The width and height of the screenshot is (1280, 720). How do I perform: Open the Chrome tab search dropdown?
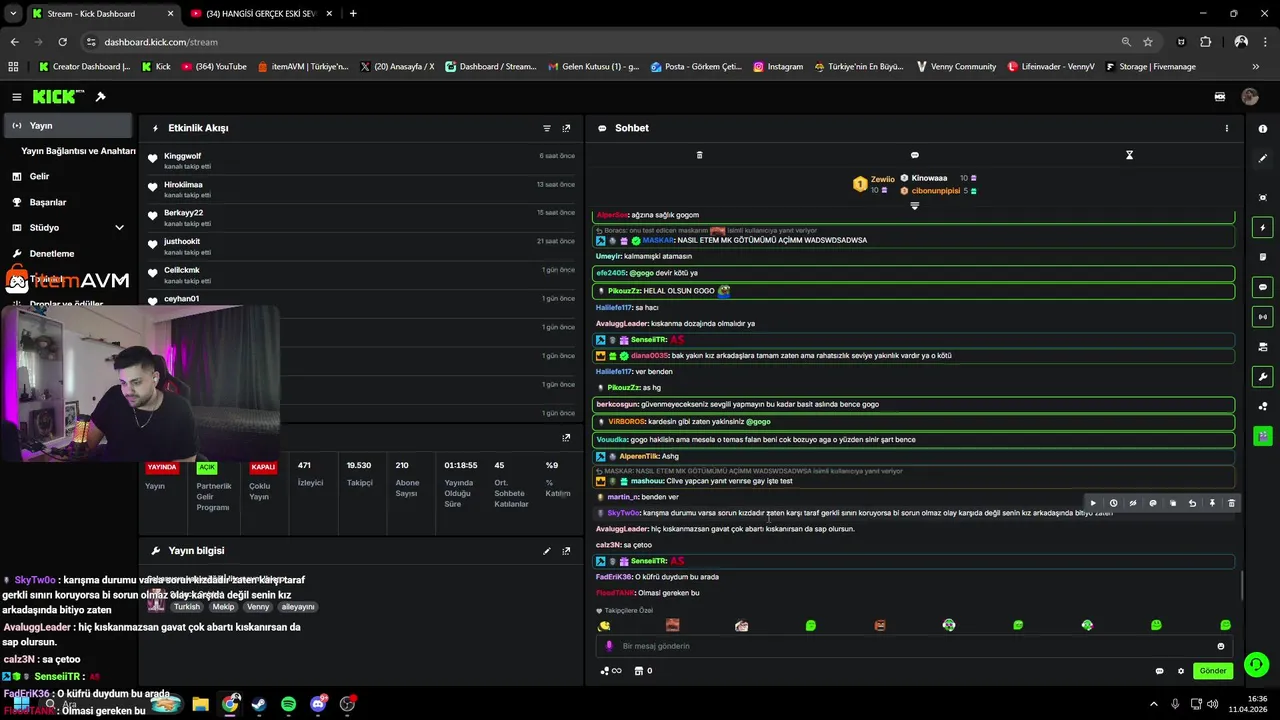(13, 14)
